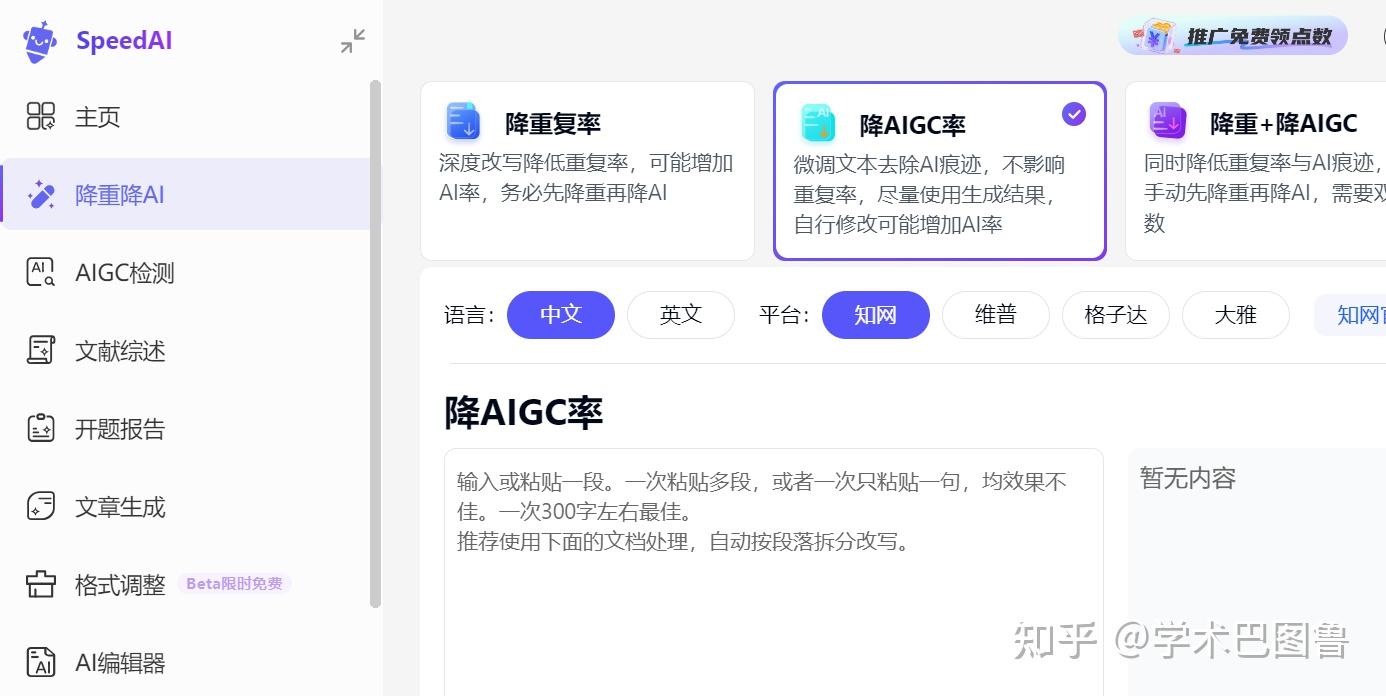Click the 语言: label

[x=469, y=315]
